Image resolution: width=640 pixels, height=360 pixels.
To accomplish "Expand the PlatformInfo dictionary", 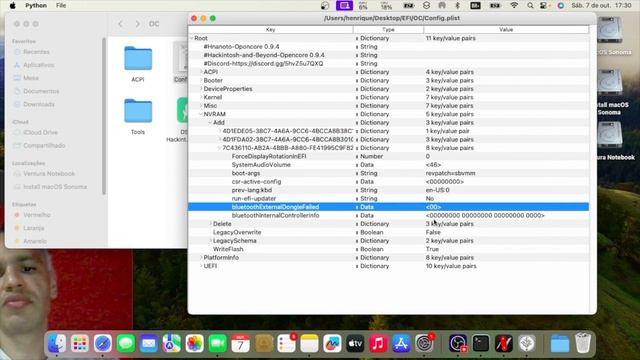I will 201,258.
